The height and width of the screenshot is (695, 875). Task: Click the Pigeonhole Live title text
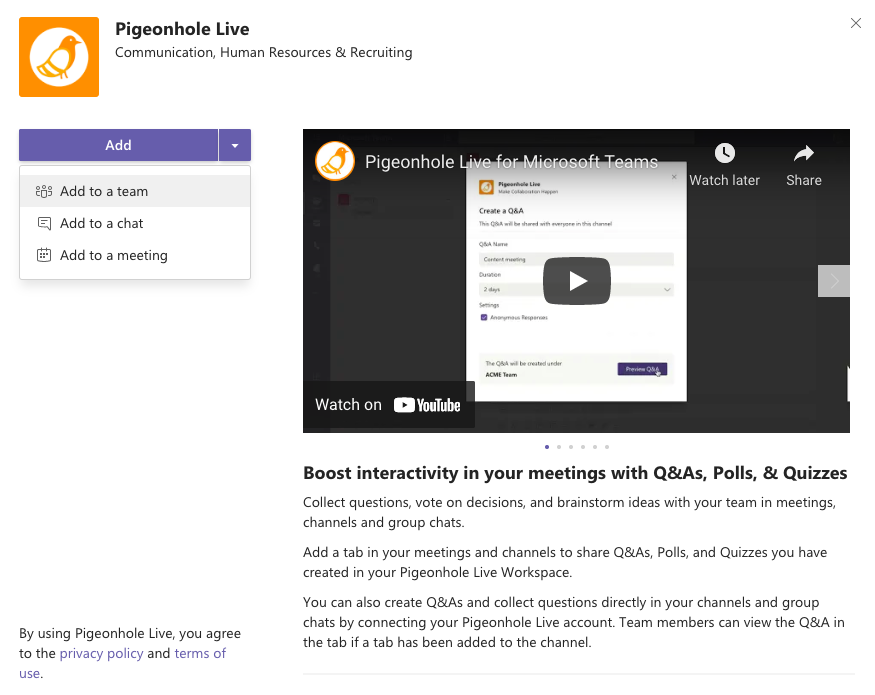(x=182, y=29)
